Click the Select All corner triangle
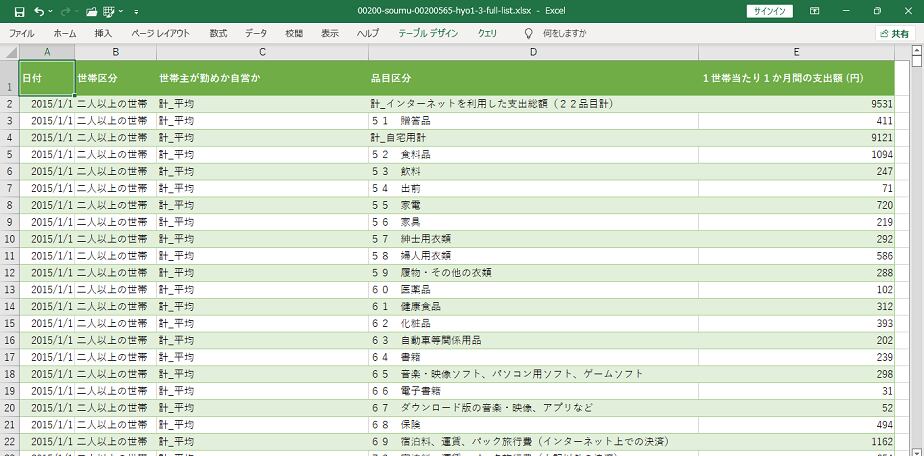924x456 pixels. 10,52
